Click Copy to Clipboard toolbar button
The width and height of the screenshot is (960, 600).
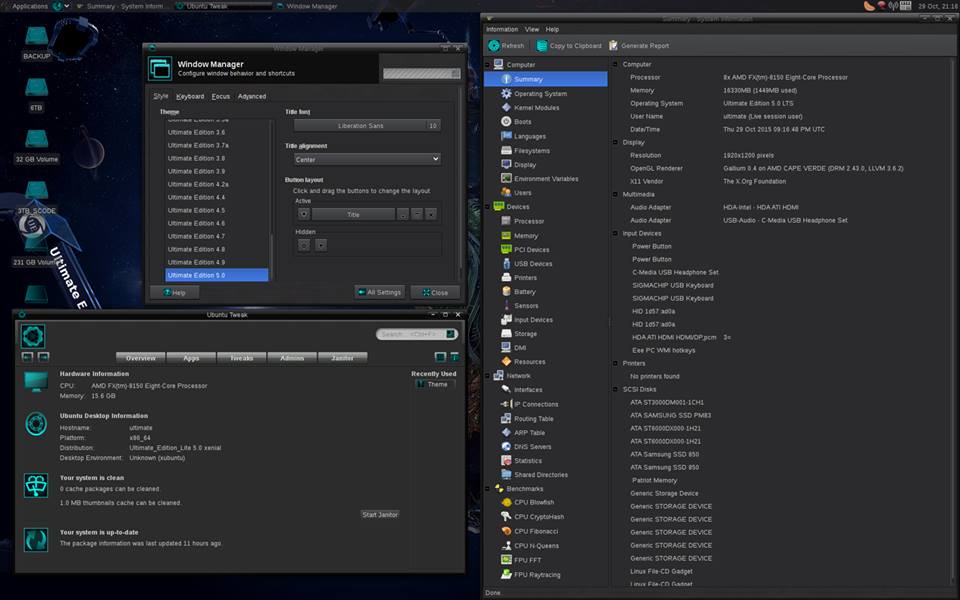pos(569,45)
